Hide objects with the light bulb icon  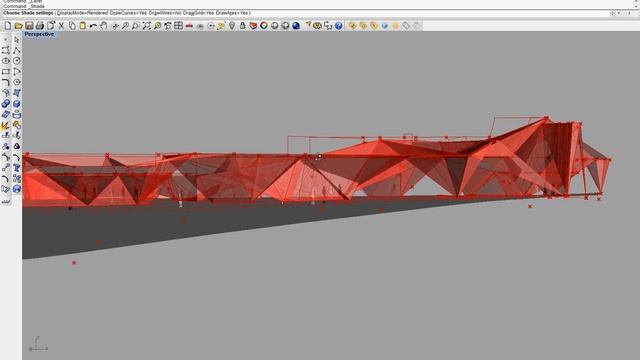232,26
